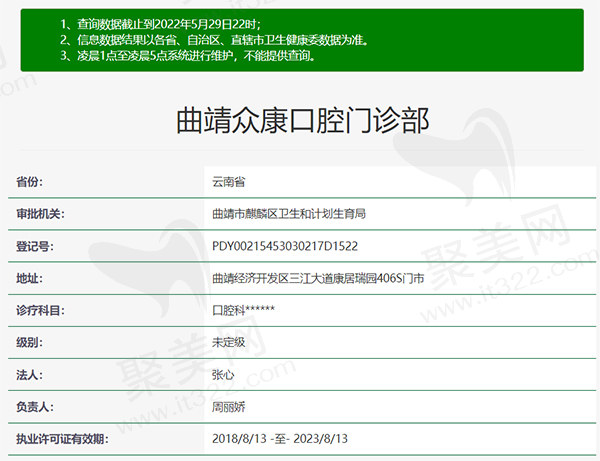The height and width of the screenshot is (461, 600).
Task: Click the 省份 label
Action: (29, 181)
